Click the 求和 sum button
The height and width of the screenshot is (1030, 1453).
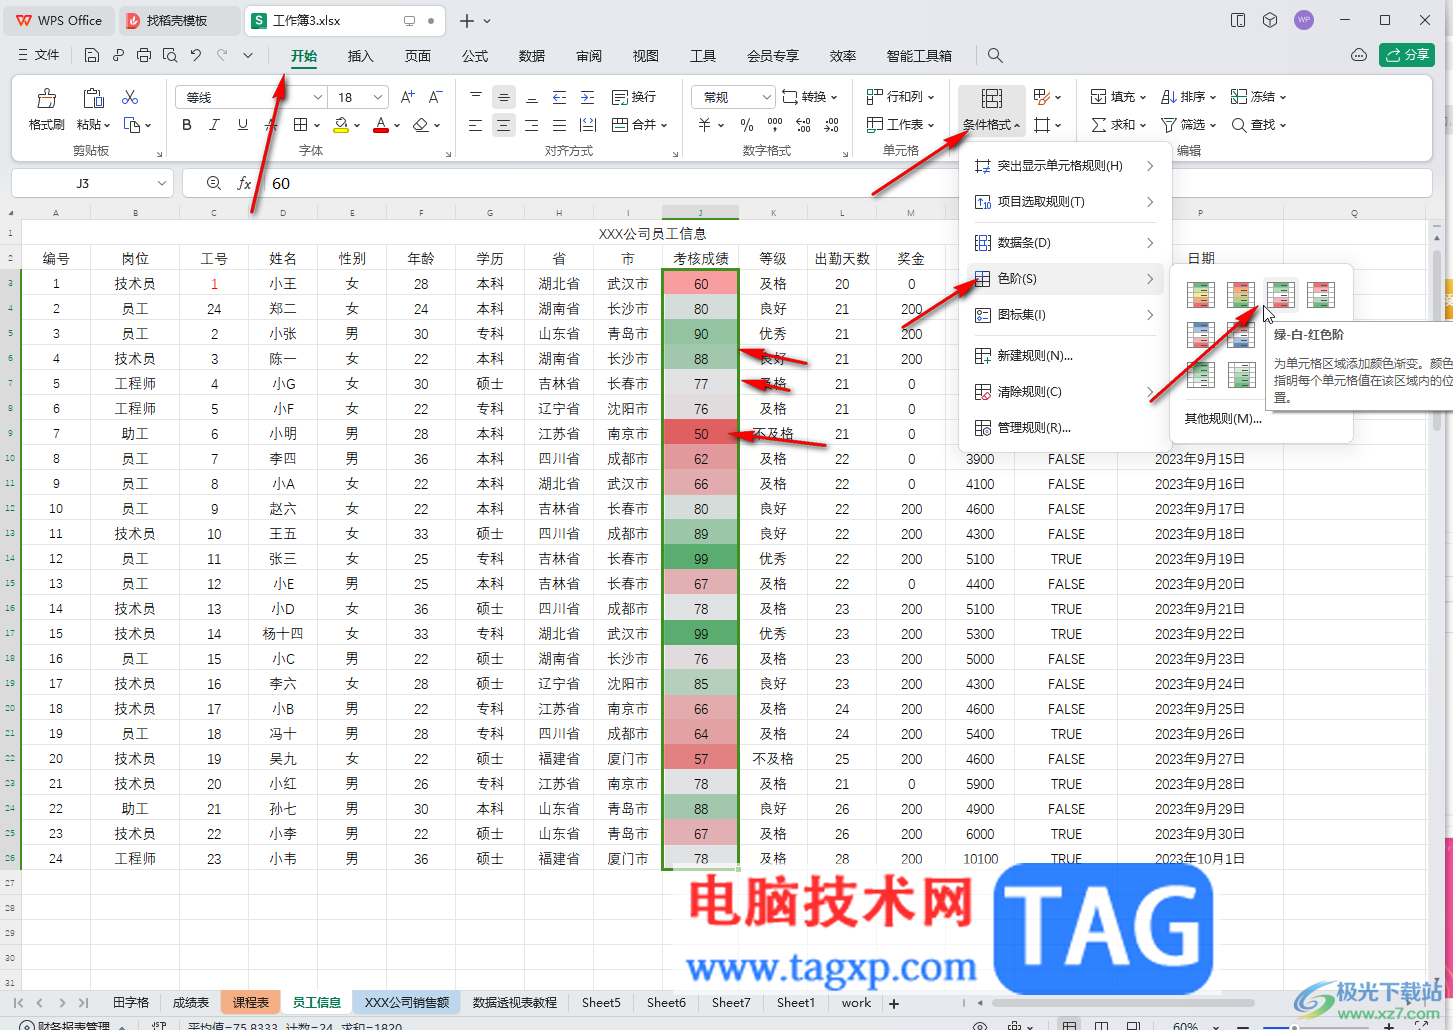click(1118, 125)
